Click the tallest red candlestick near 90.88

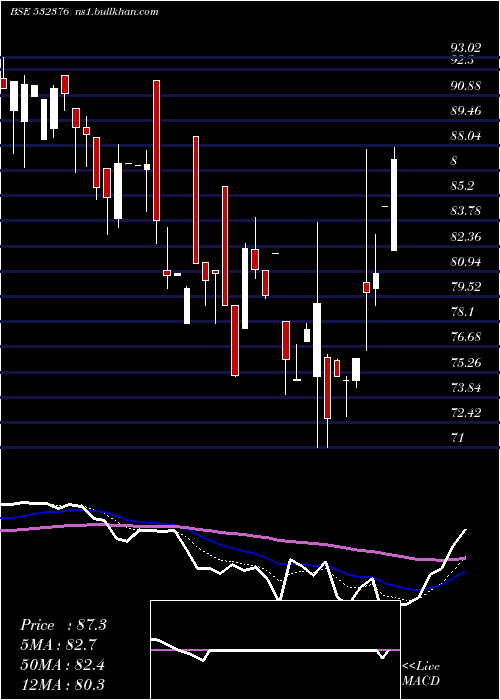[x=156, y=150]
